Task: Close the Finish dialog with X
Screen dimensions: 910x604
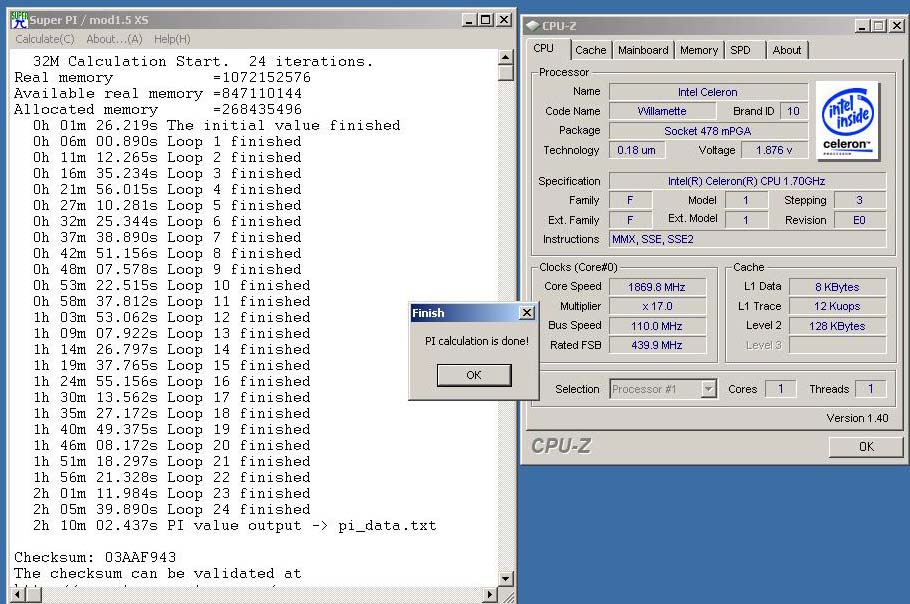Action: coord(526,313)
